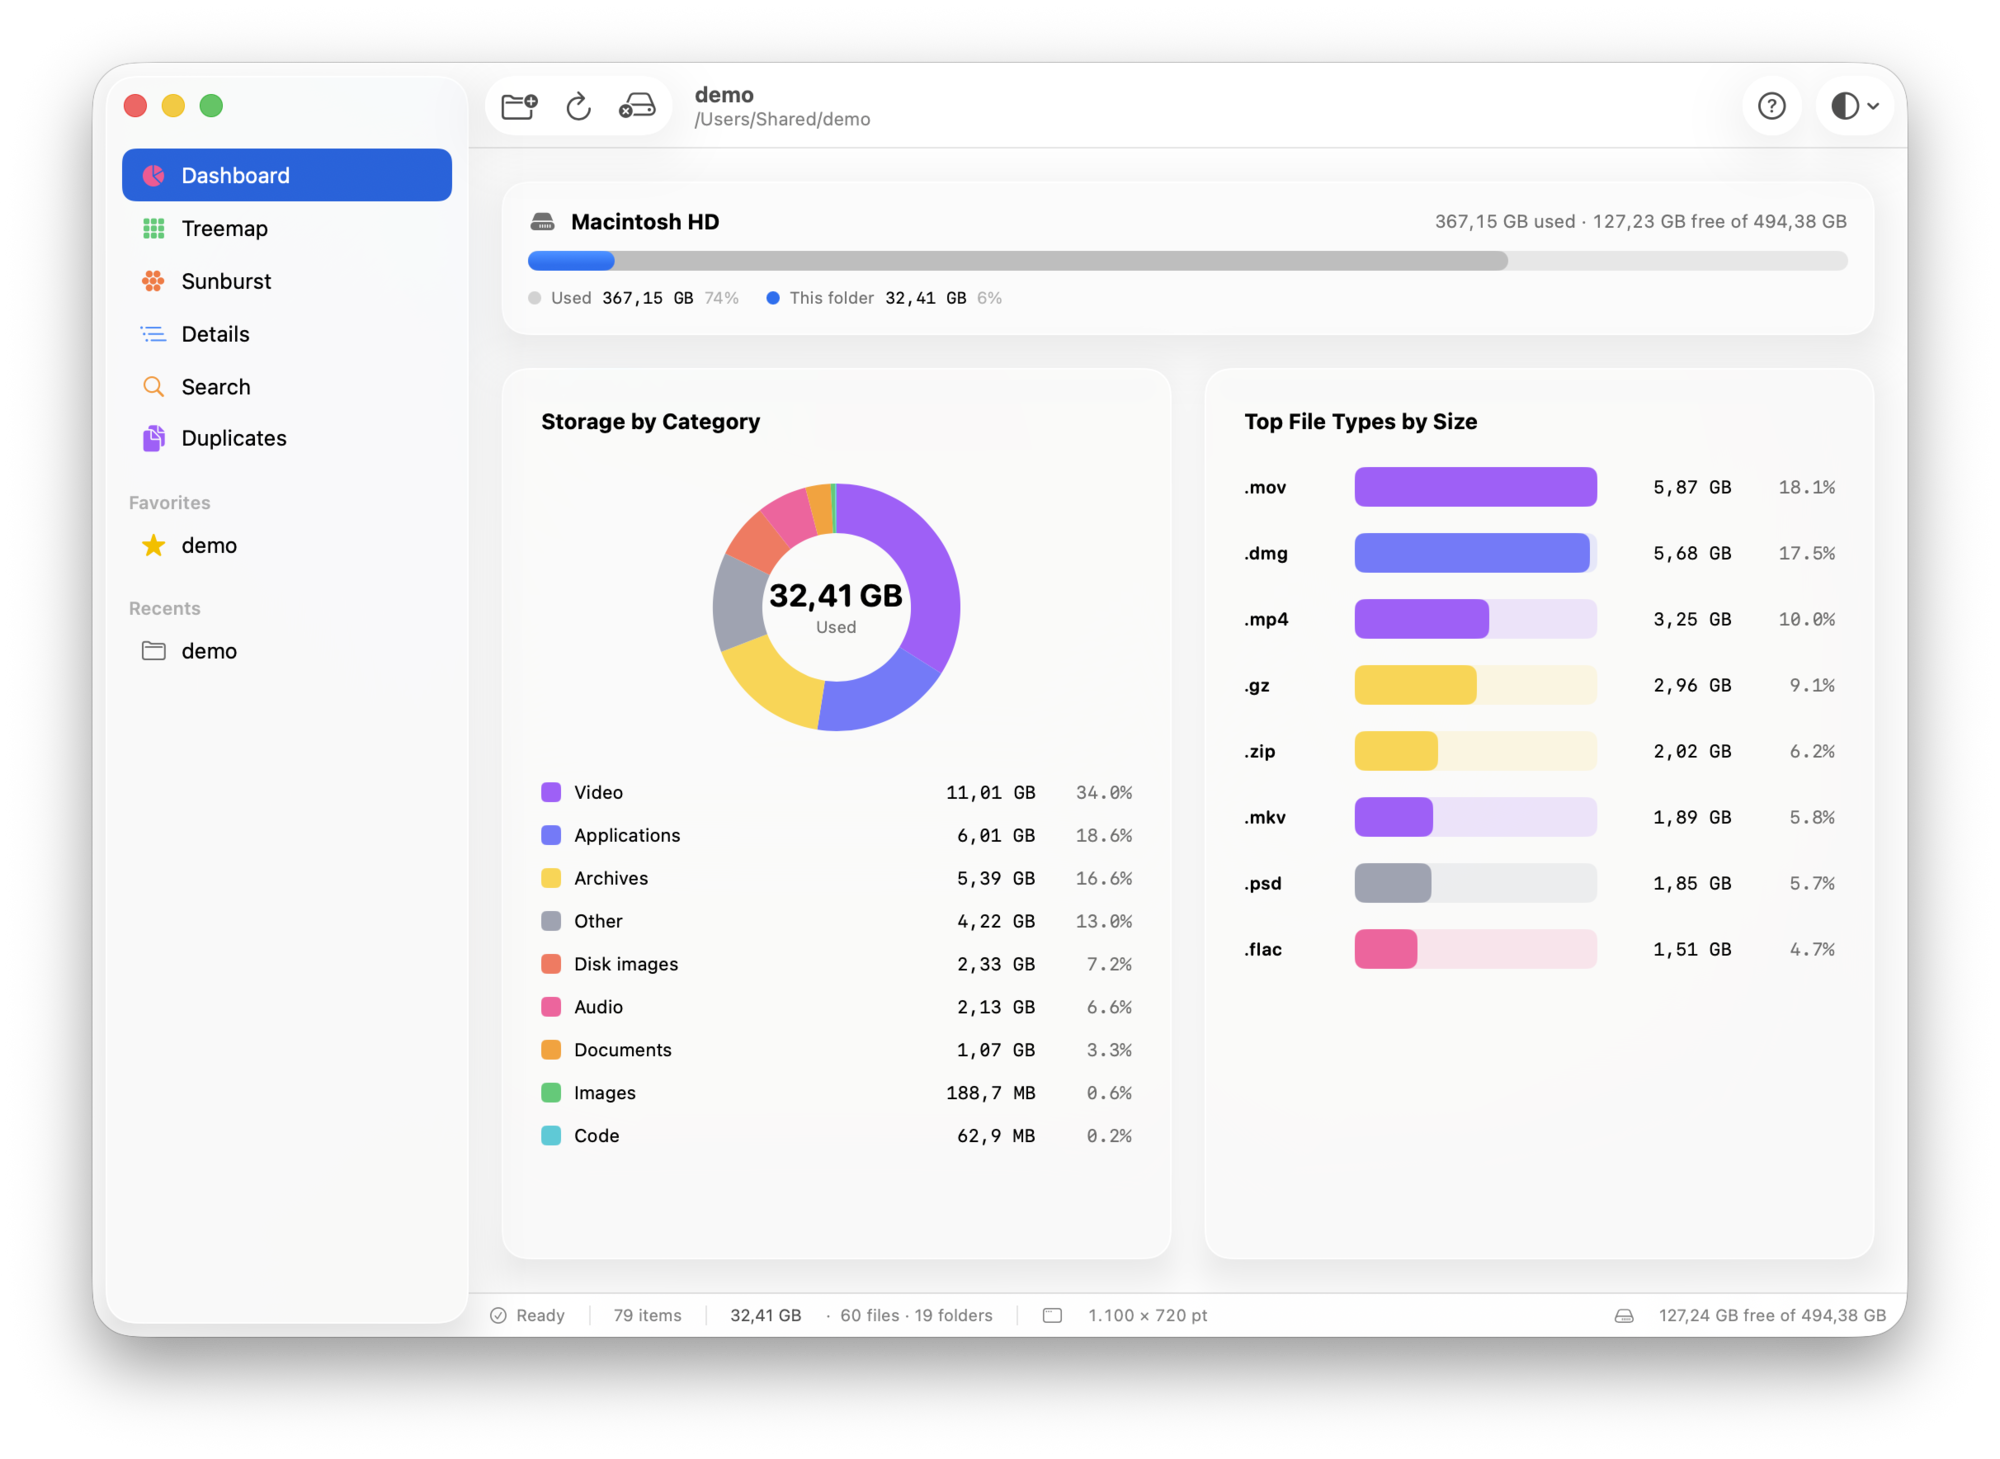Screen dimensions: 2000x1459
Task: Open demo under Favorites
Action: point(287,545)
